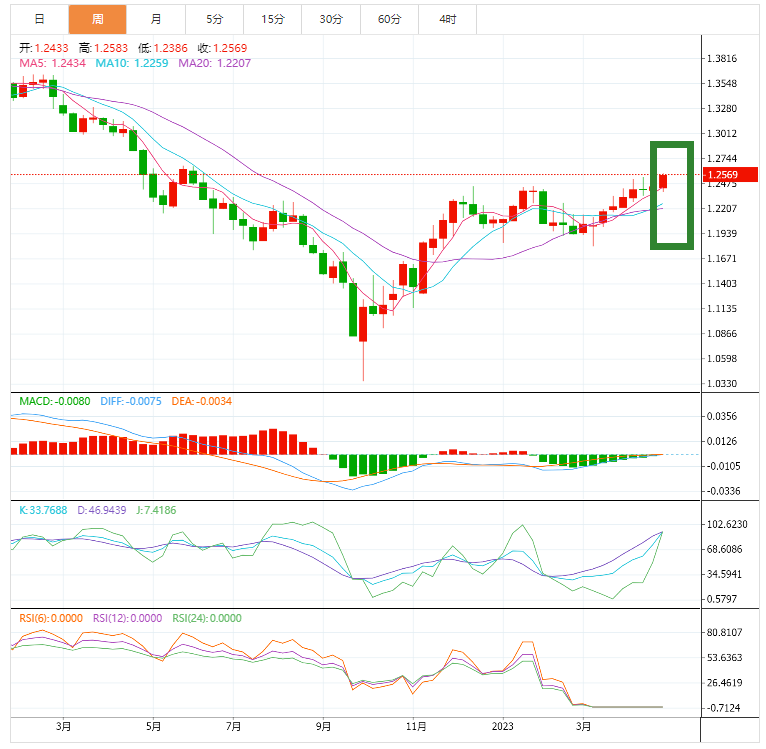Click the J: 7.4186 indicator value
The height and width of the screenshot is (749, 766).
[x=156, y=510]
